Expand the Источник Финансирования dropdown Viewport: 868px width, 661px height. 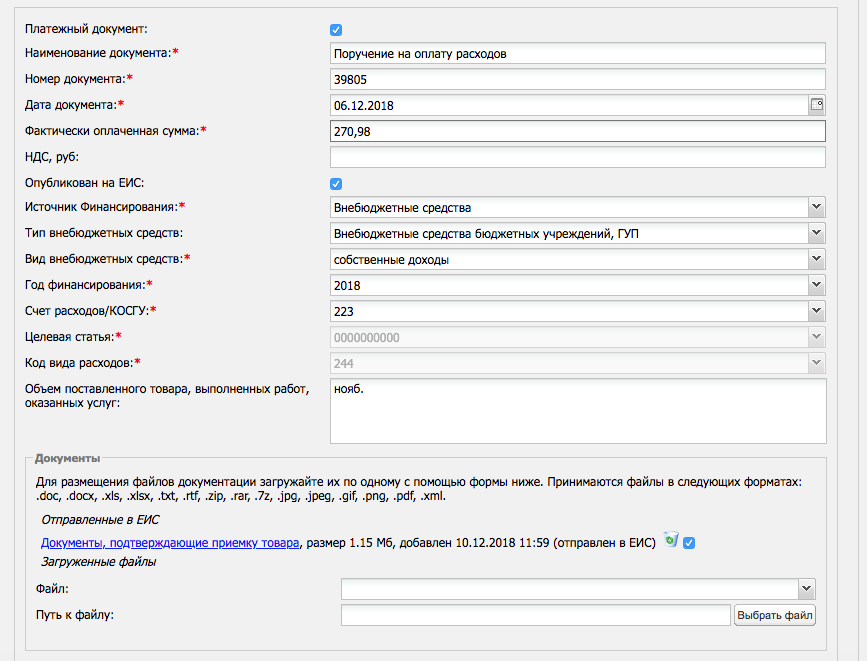click(x=816, y=207)
